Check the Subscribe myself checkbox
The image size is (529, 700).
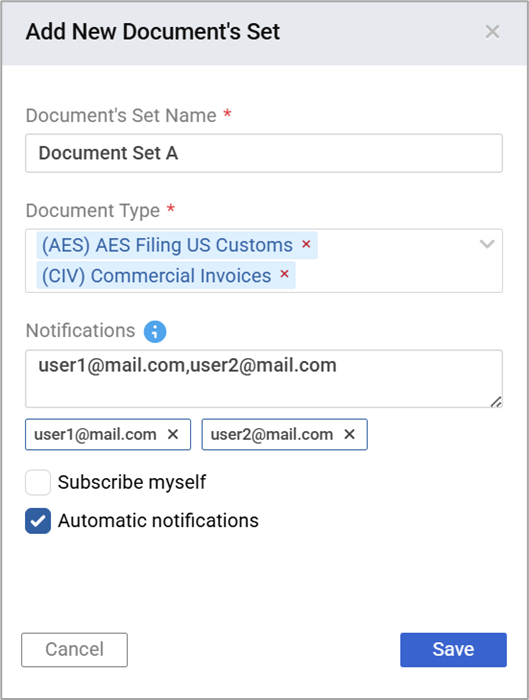click(38, 482)
